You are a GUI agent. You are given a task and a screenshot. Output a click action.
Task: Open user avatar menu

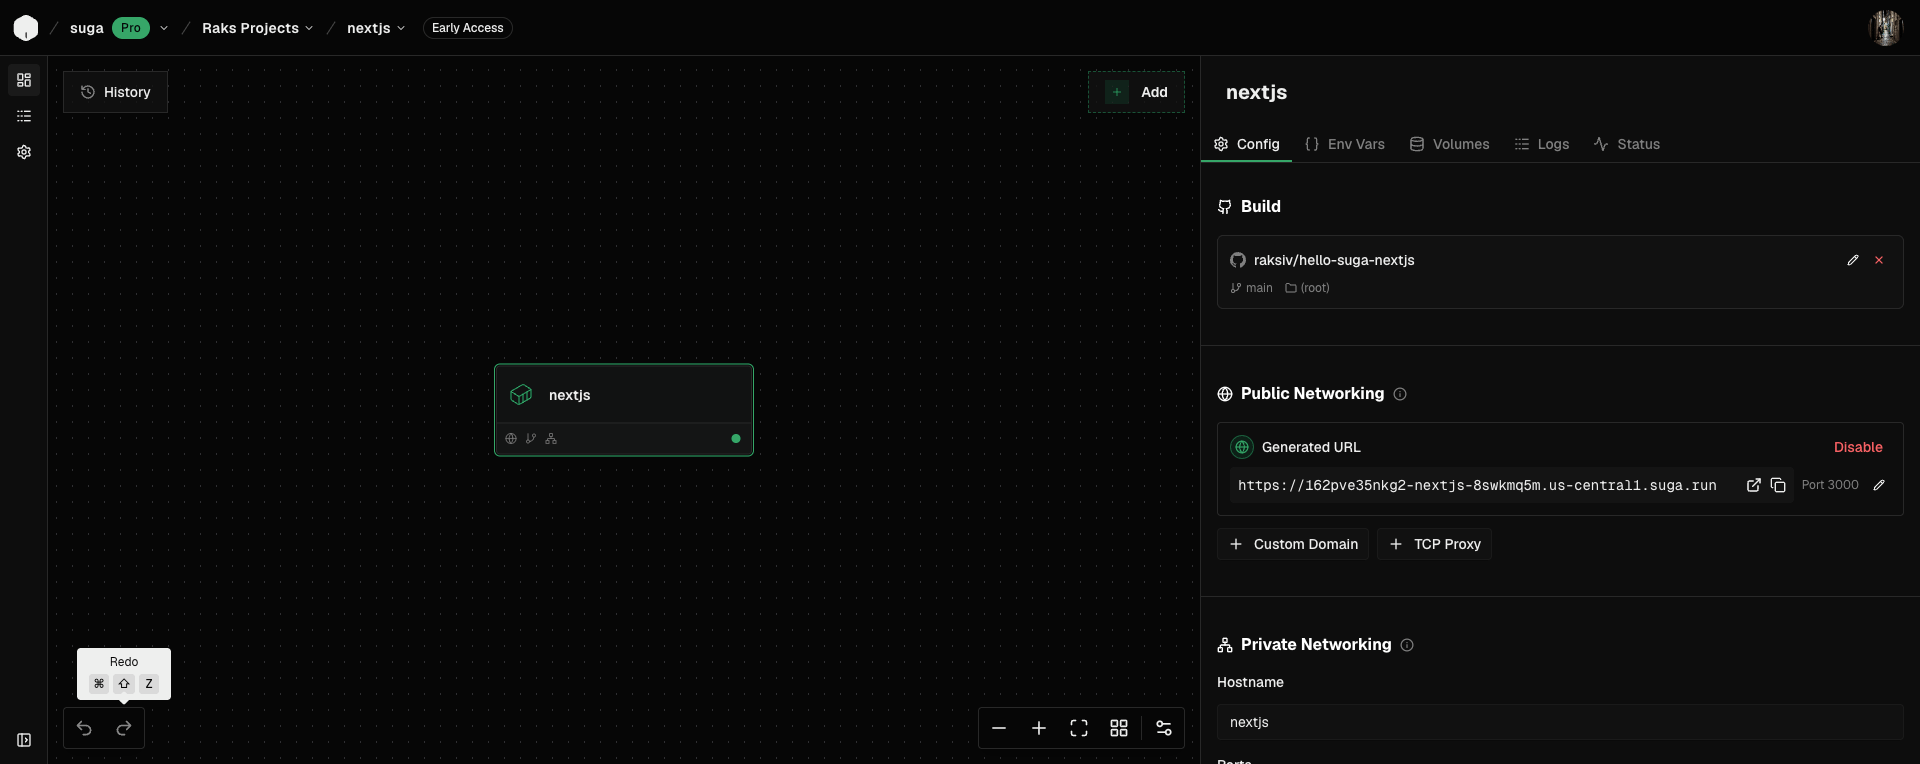pyautogui.click(x=1886, y=28)
